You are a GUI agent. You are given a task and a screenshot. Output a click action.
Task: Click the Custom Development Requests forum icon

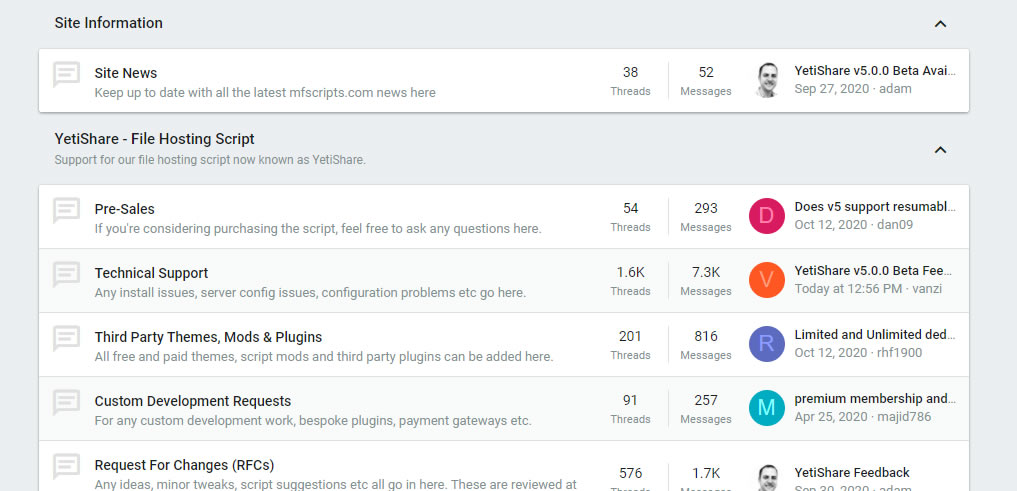(x=66, y=402)
